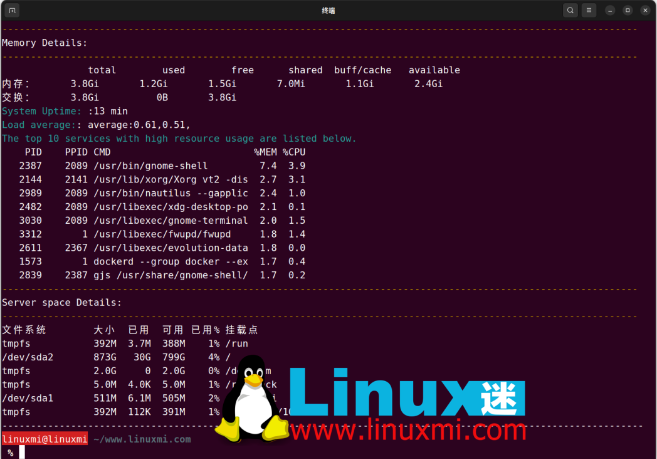Click the 2.4Gi available memory value

pos(428,84)
